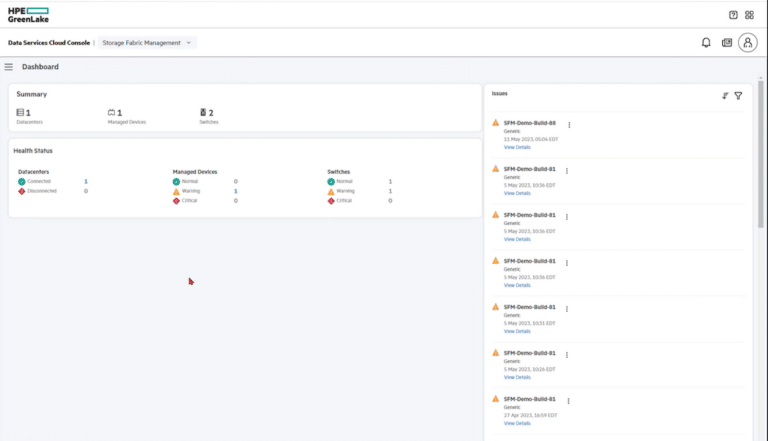Click the page vertical scrollbar

[x=761, y=154]
